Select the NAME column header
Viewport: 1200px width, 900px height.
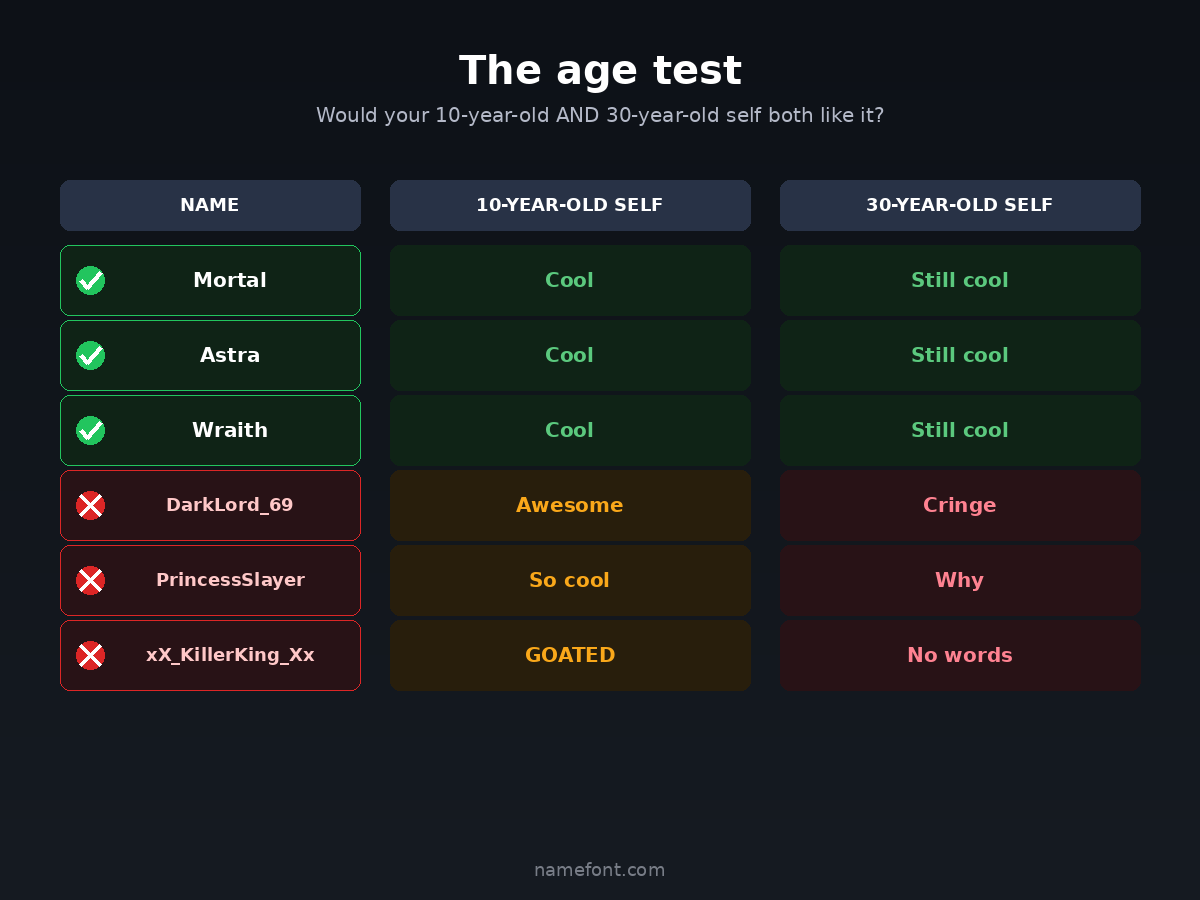210,206
